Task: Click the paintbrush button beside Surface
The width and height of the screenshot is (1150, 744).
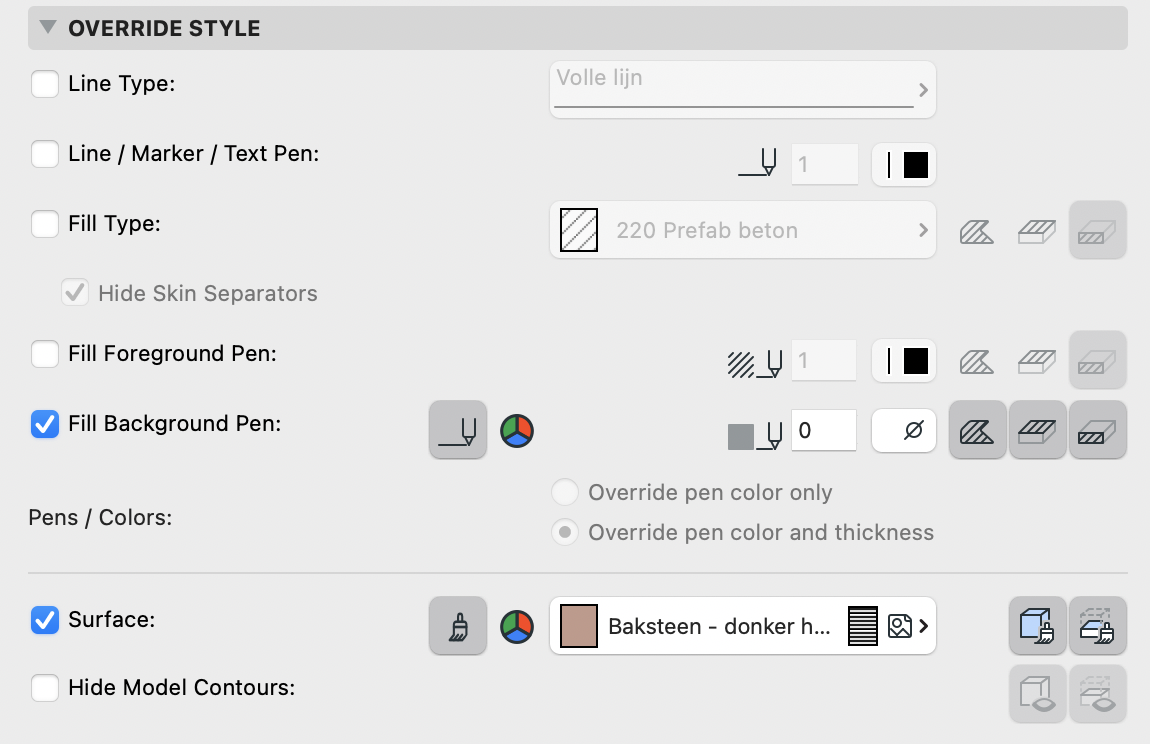Action: click(458, 626)
